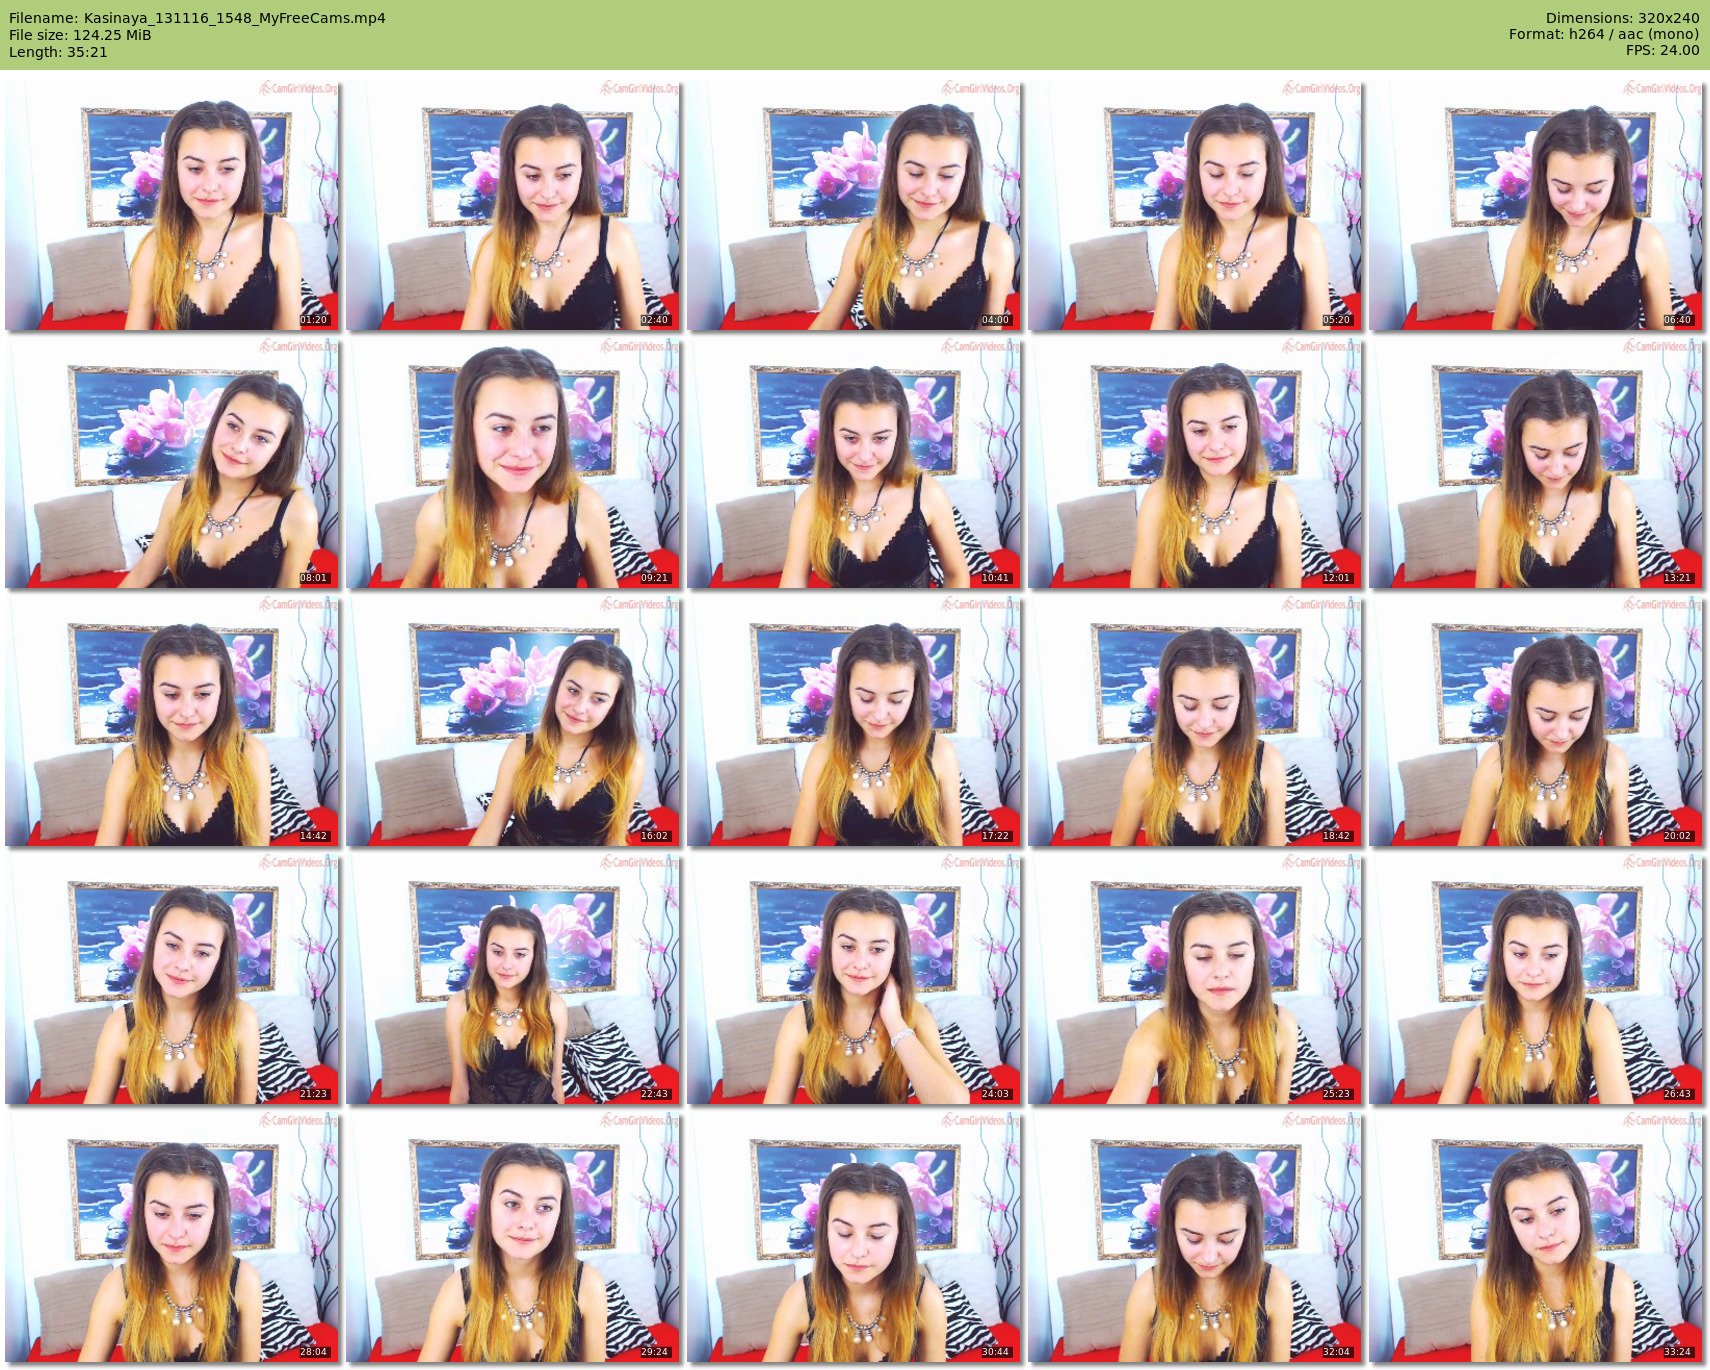Select the thumbnail marked 17:22

coord(854,721)
